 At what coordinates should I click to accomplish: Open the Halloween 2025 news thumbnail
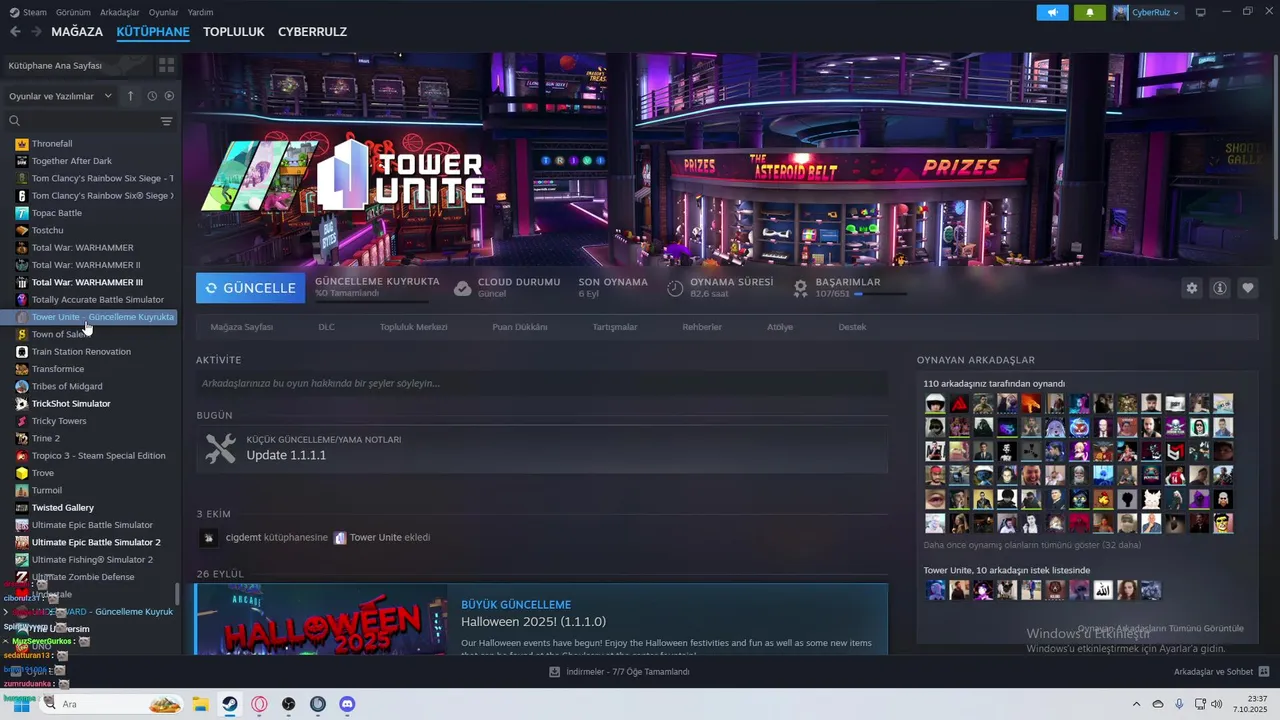click(322, 620)
